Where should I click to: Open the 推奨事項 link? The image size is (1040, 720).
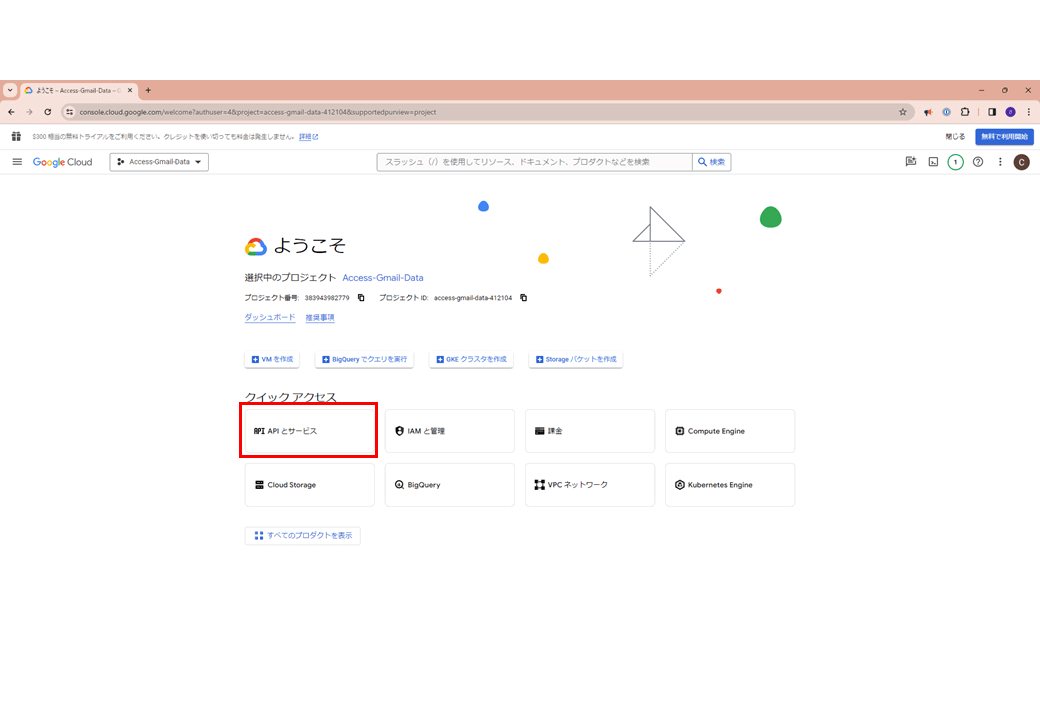(x=320, y=318)
